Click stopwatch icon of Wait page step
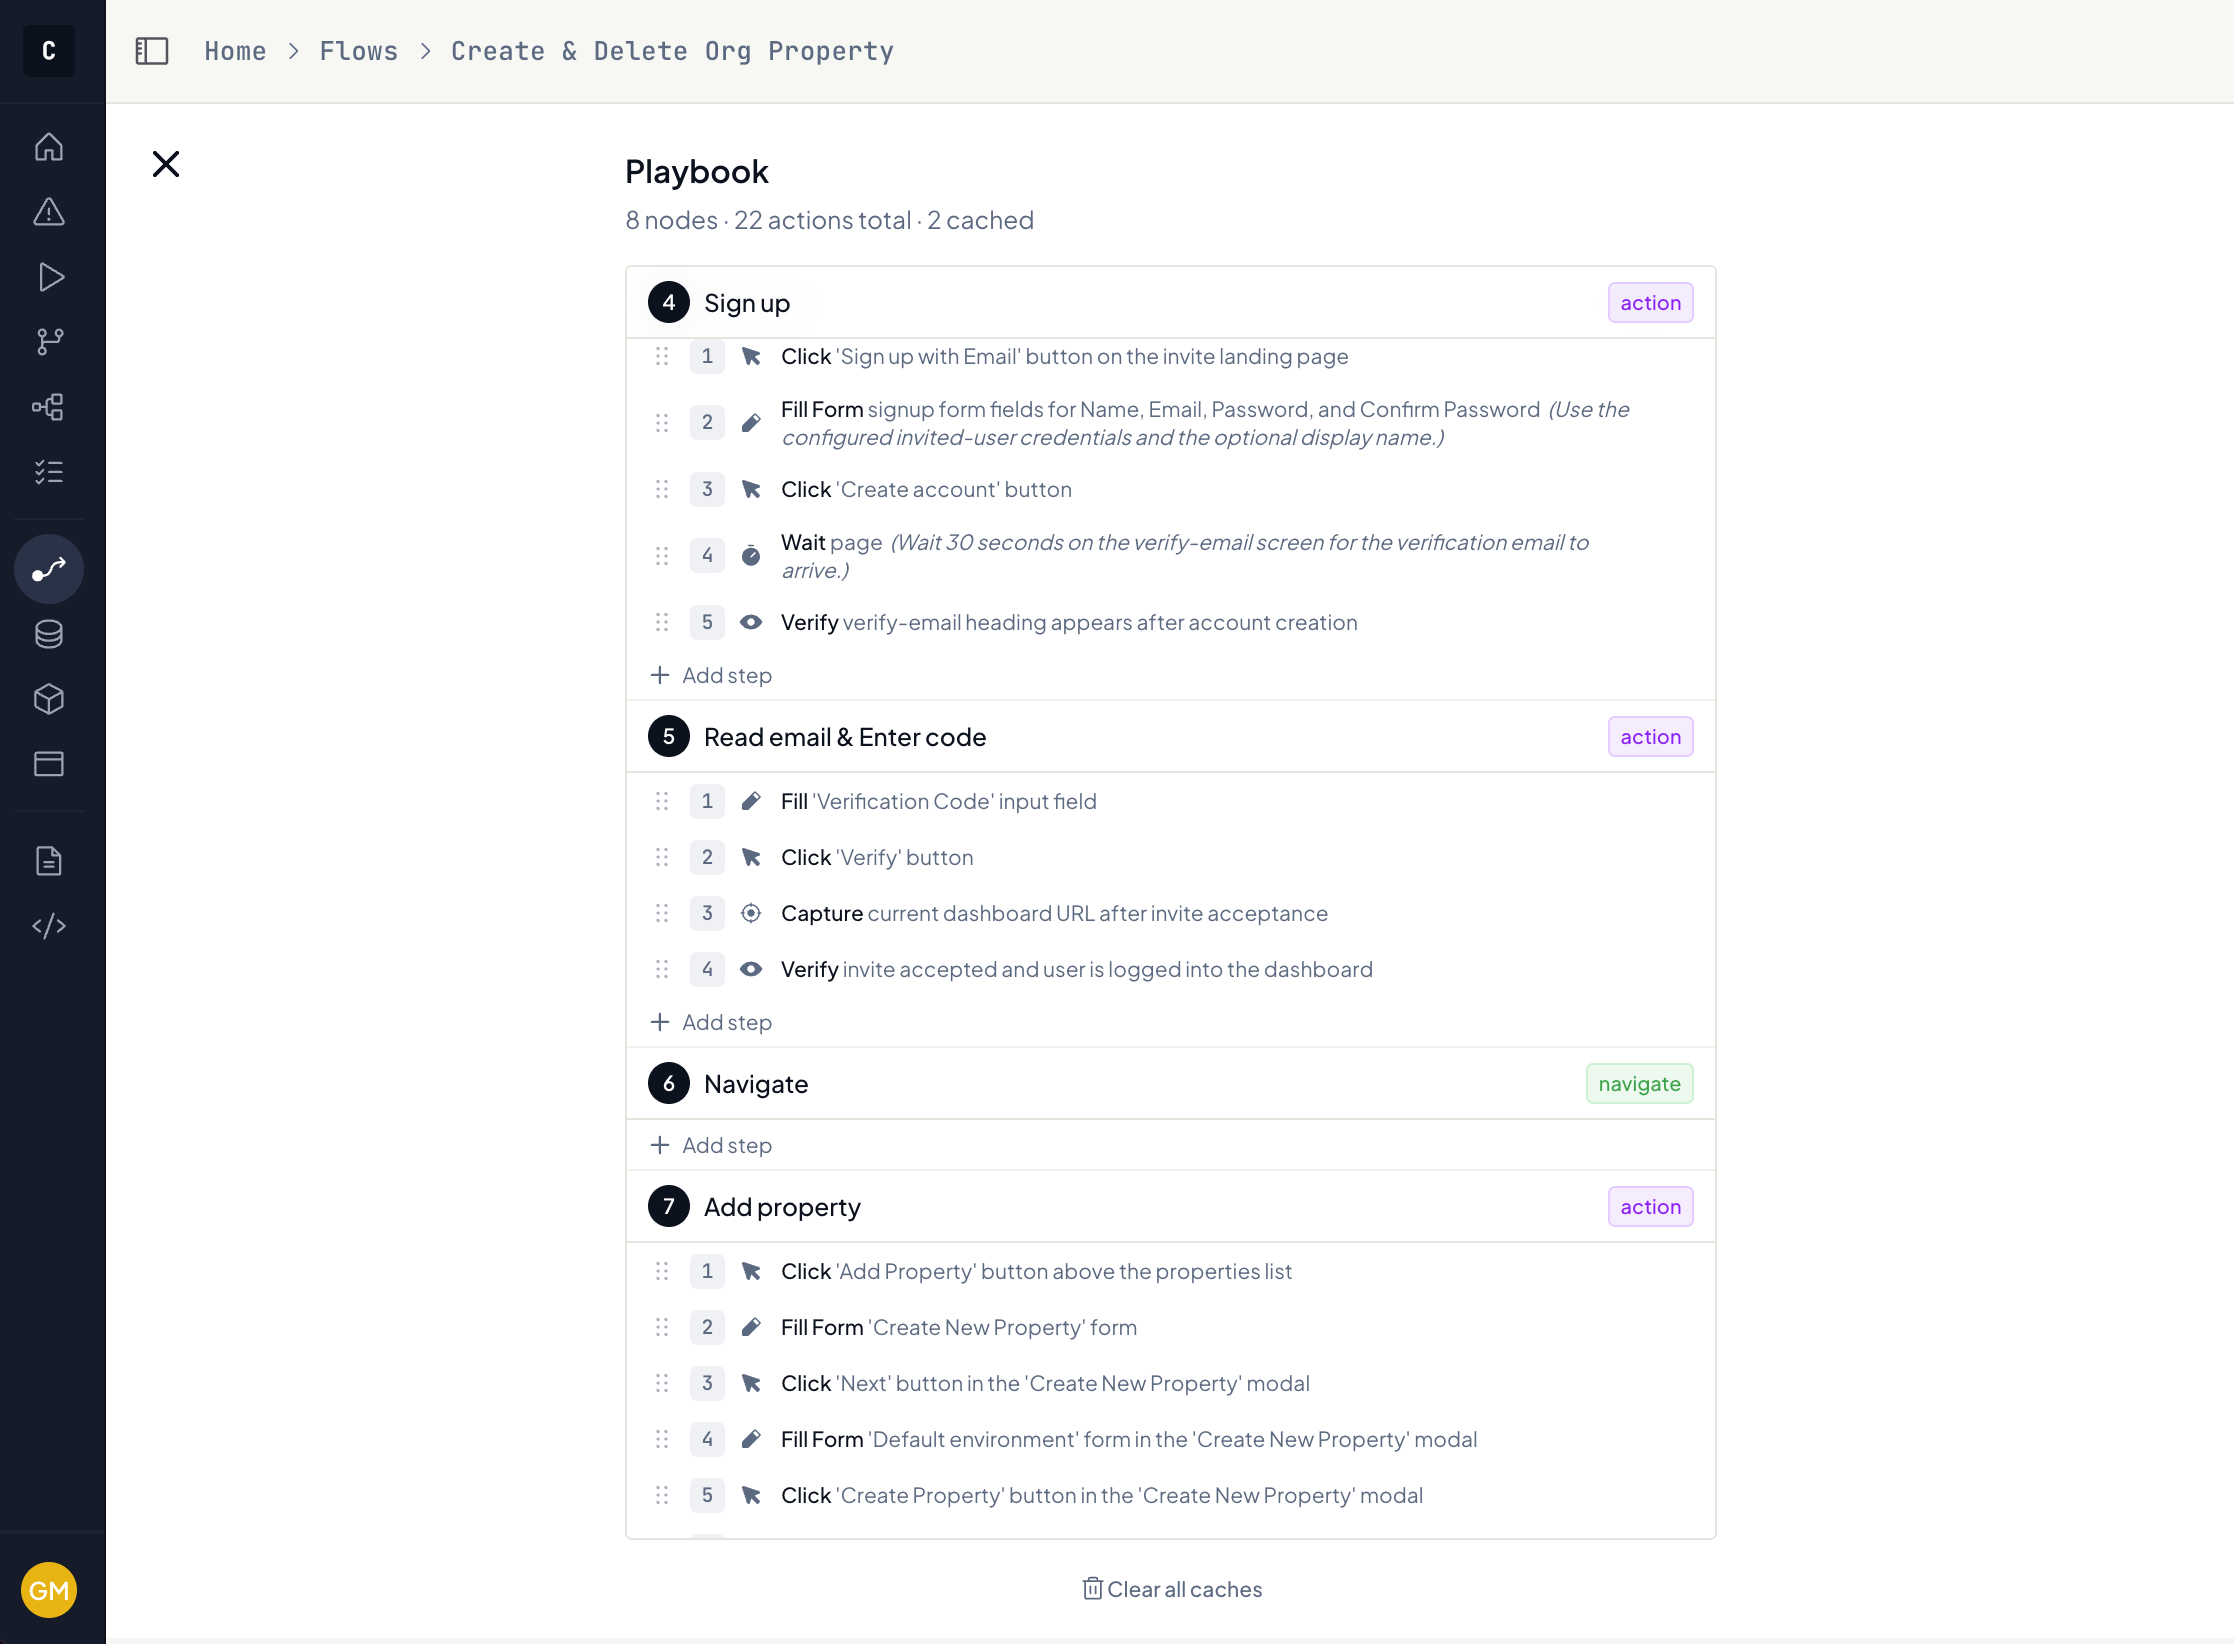2234x1644 pixels. click(x=751, y=555)
